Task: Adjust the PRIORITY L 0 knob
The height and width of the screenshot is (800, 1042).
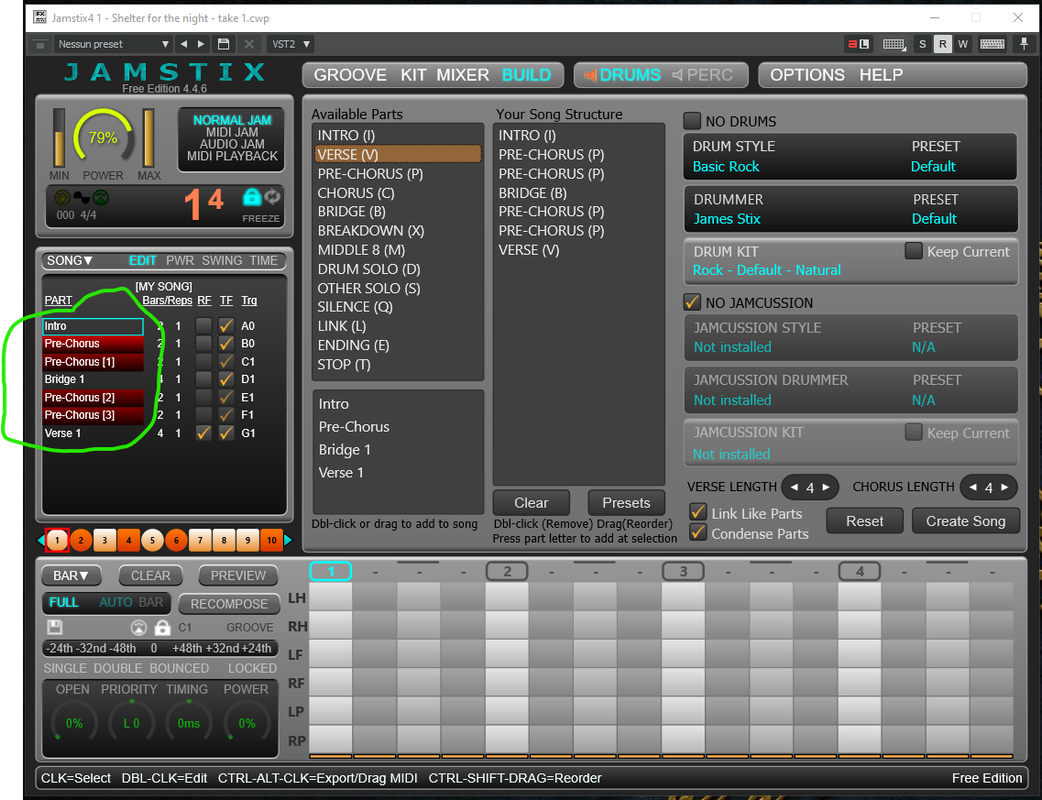Action: click(132, 722)
